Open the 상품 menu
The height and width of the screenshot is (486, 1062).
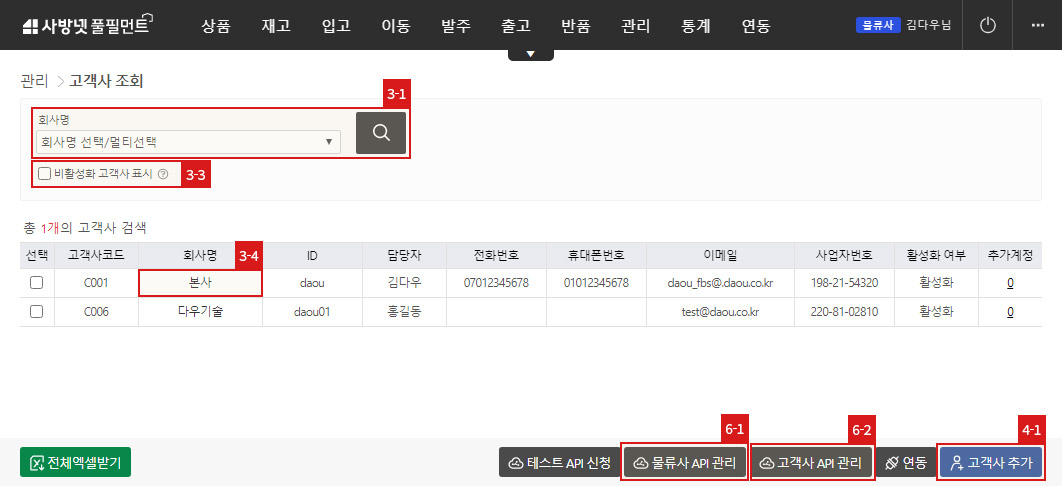[216, 26]
